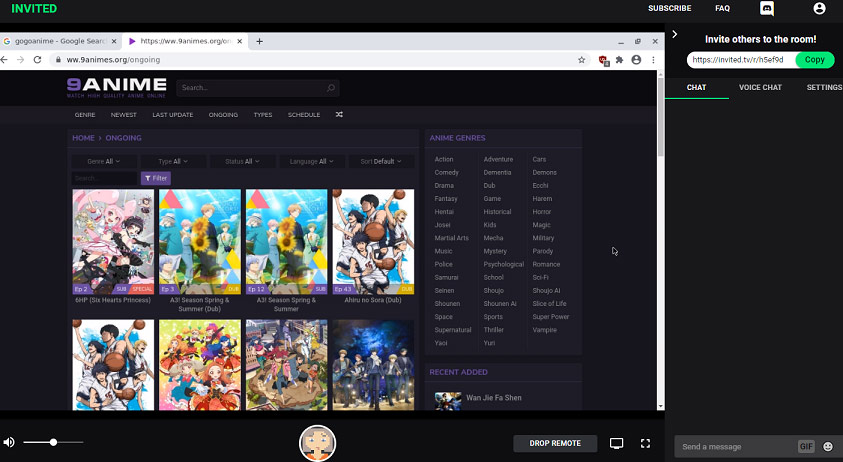This screenshot has height=462, width=843.
Task: Adjust the volume slider knob
Action: pyautogui.click(x=53, y=442)
